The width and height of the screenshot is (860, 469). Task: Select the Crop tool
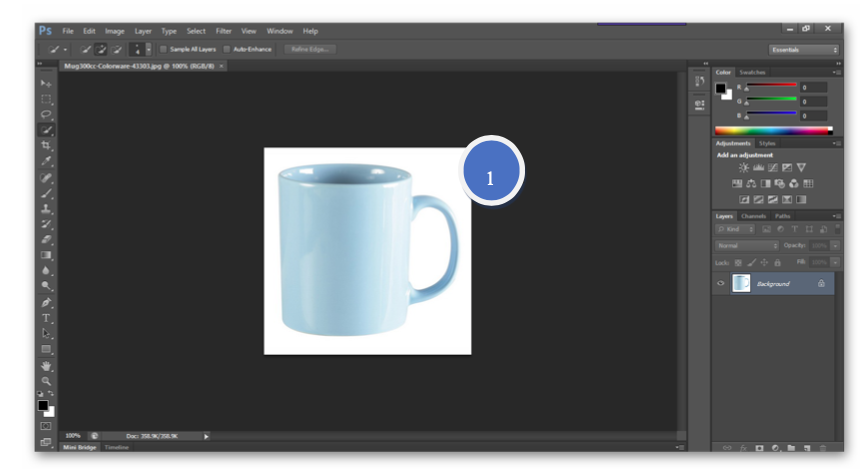click(46, 145)
